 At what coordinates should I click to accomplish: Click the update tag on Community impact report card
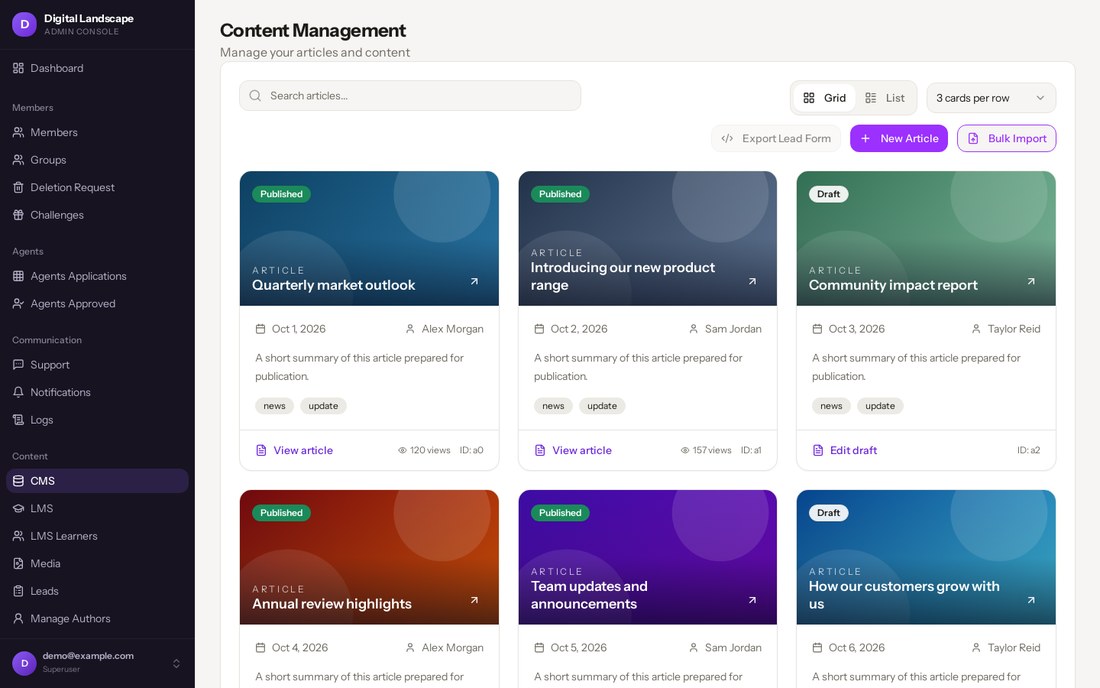(880, 406)
